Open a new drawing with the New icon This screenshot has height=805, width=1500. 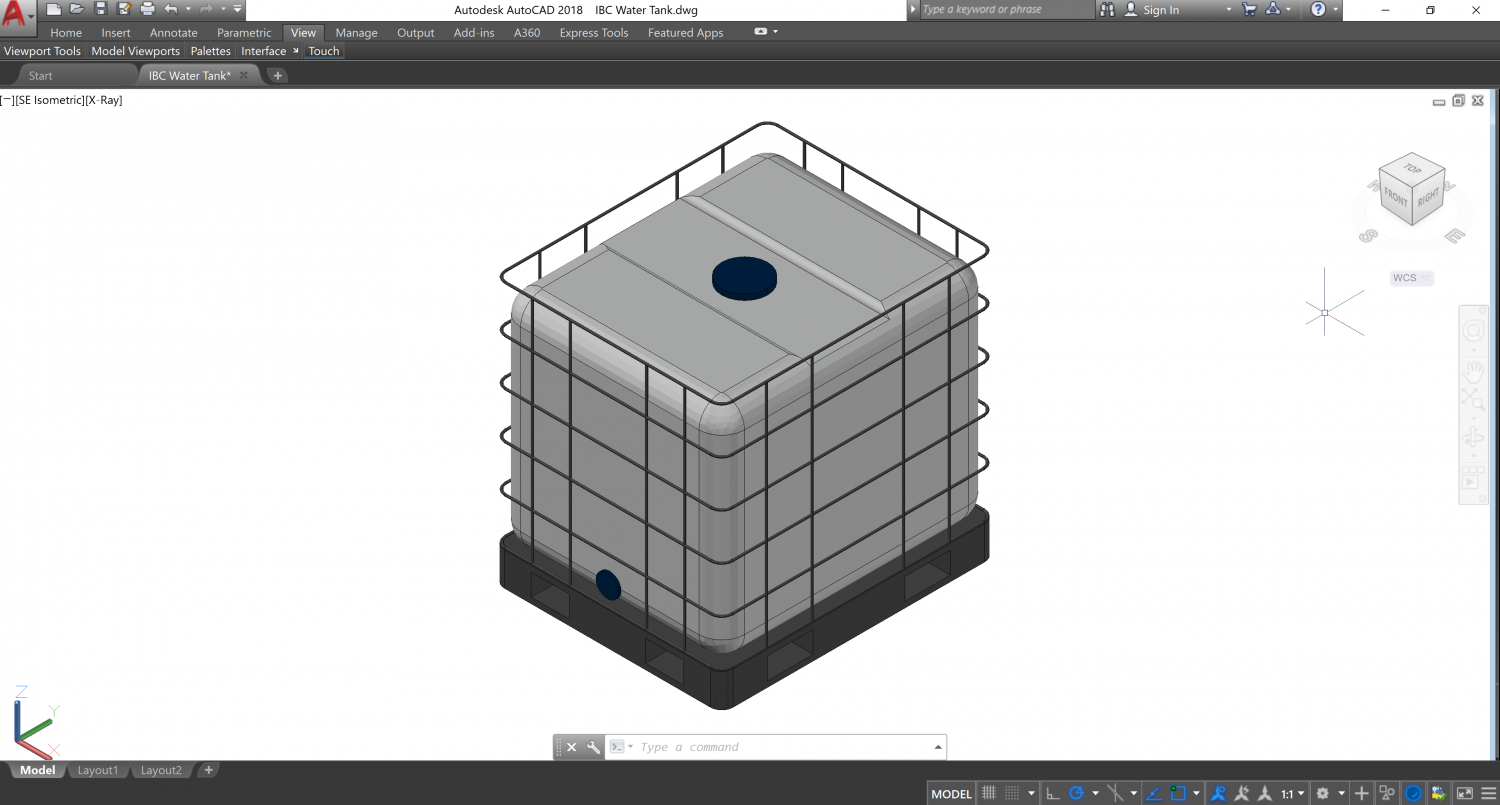point(53,9)
